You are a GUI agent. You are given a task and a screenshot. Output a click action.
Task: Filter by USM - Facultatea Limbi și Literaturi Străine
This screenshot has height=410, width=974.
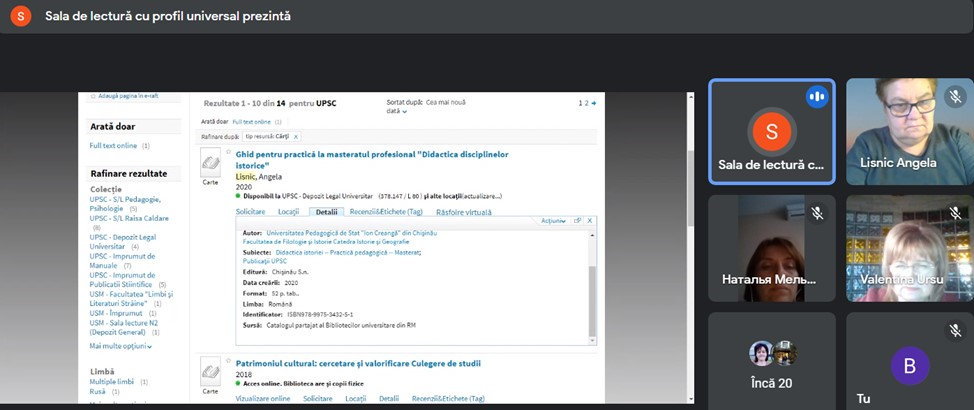[131, 298]
